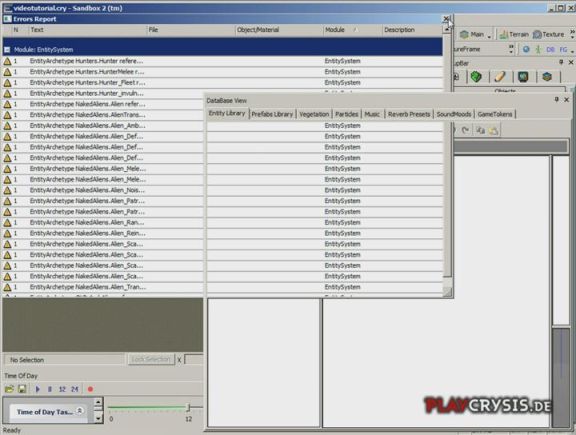
Task: Click the green cube Objects icon
Action: pos(476,77)
